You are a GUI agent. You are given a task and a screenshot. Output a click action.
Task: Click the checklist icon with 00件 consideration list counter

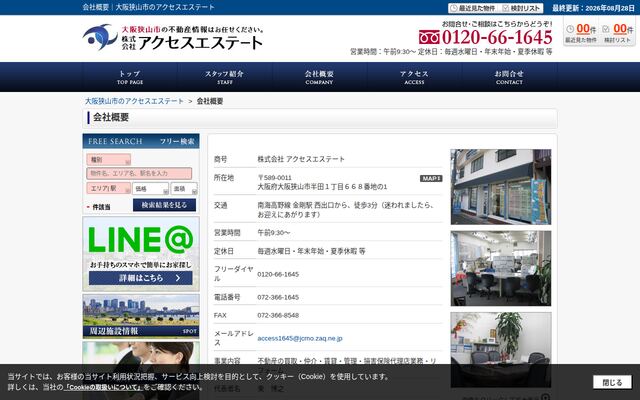click(x=618, y=33)
